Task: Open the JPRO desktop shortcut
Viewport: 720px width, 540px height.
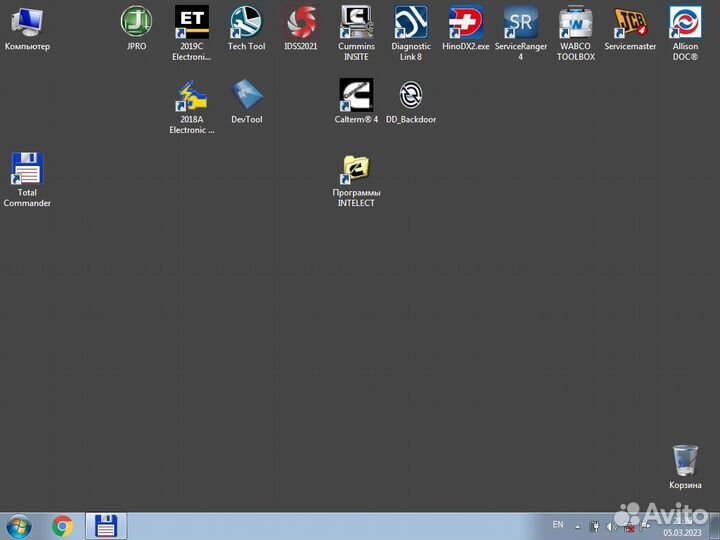Action: coord(137,22)
